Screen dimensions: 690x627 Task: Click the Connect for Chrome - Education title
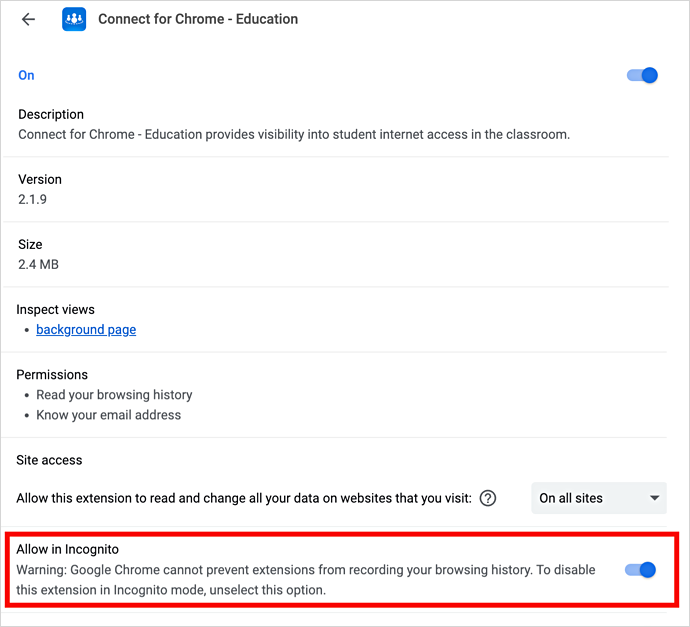coord(198,19)
